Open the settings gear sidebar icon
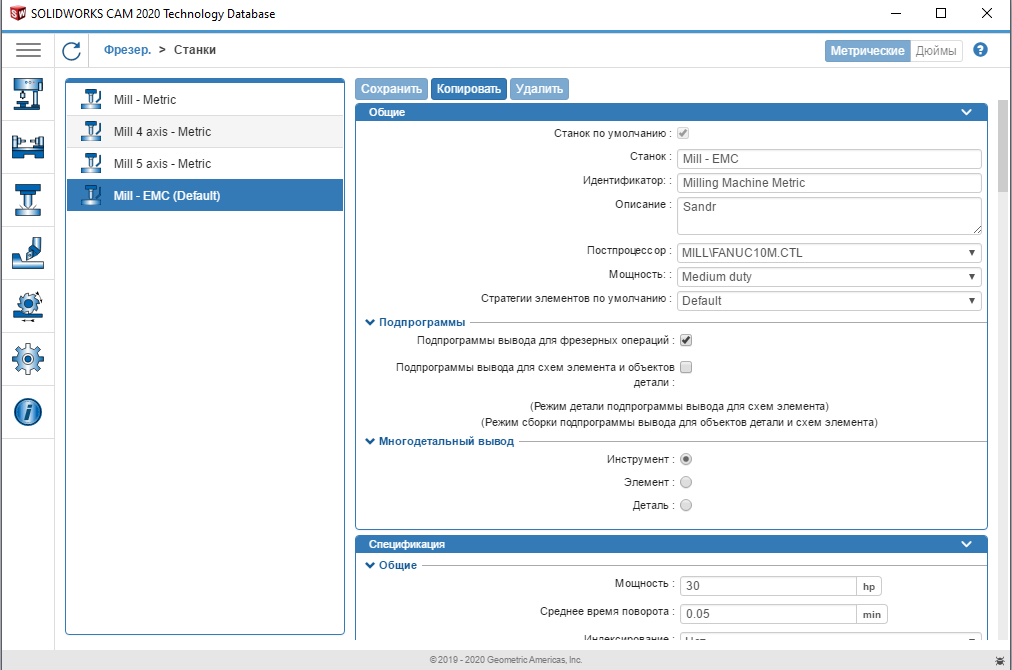This screenshot has height=670, width=1012. (x=28, y=359)
